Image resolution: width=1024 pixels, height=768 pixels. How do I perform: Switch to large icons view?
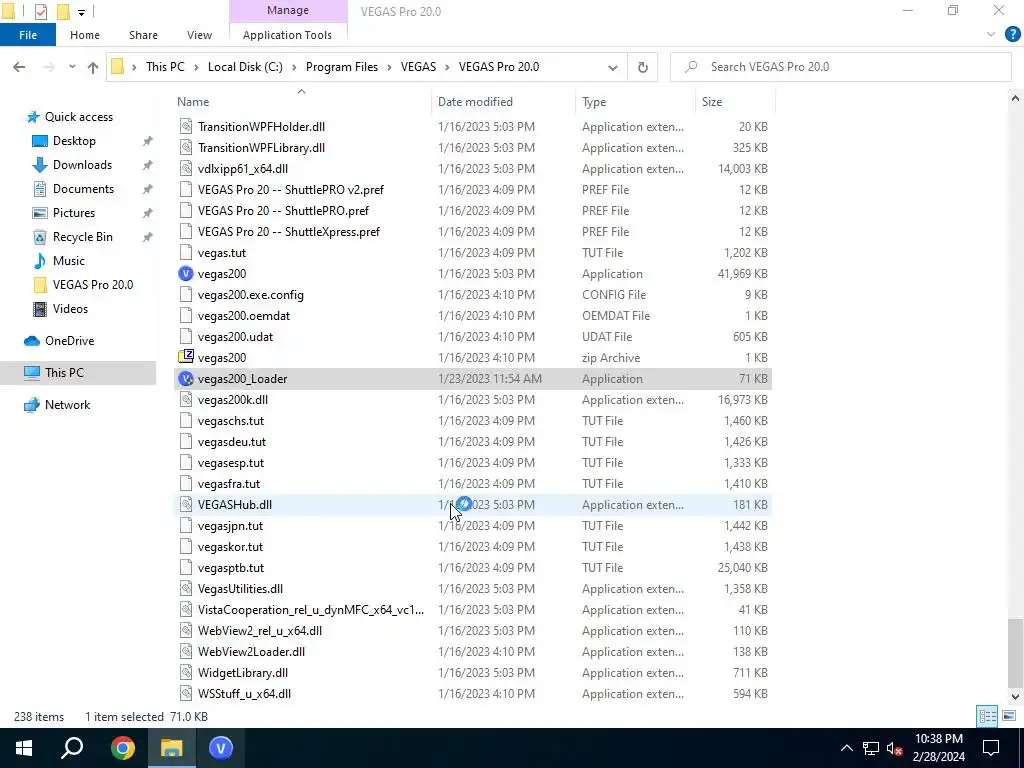click(1009, 716)
